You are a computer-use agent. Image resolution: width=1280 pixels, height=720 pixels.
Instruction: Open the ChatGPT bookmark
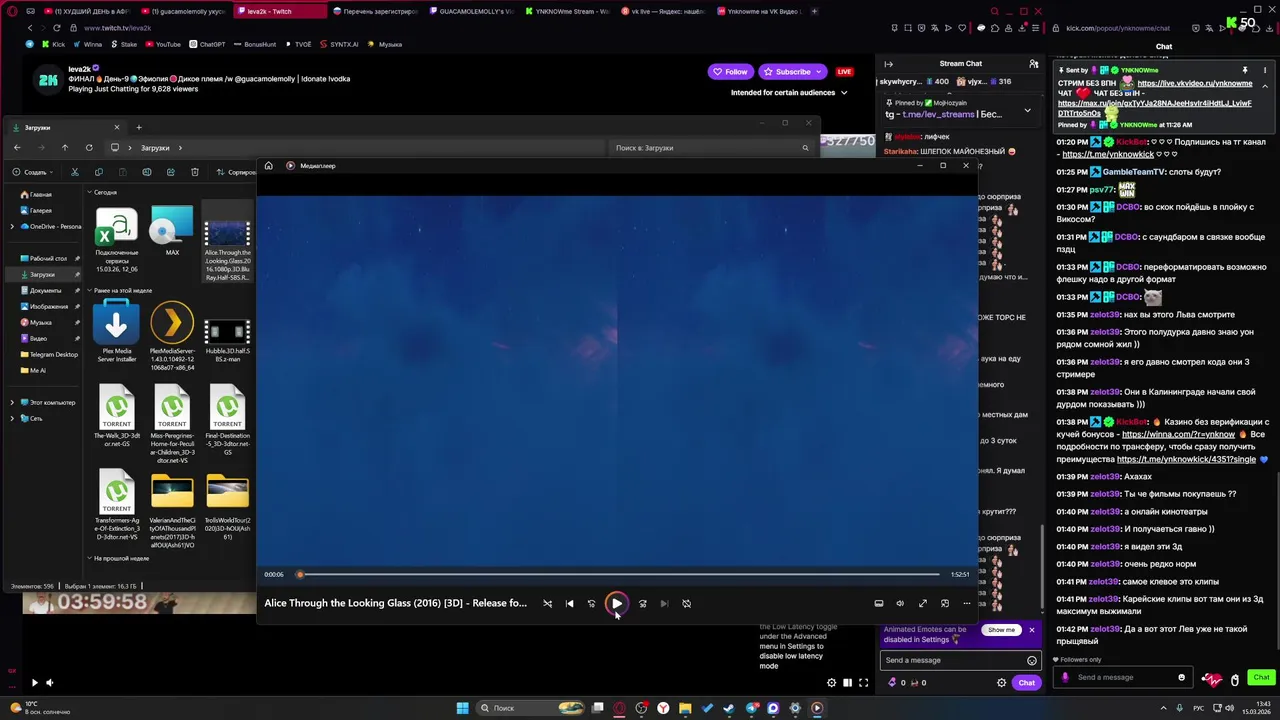click(x=206, y=44)
